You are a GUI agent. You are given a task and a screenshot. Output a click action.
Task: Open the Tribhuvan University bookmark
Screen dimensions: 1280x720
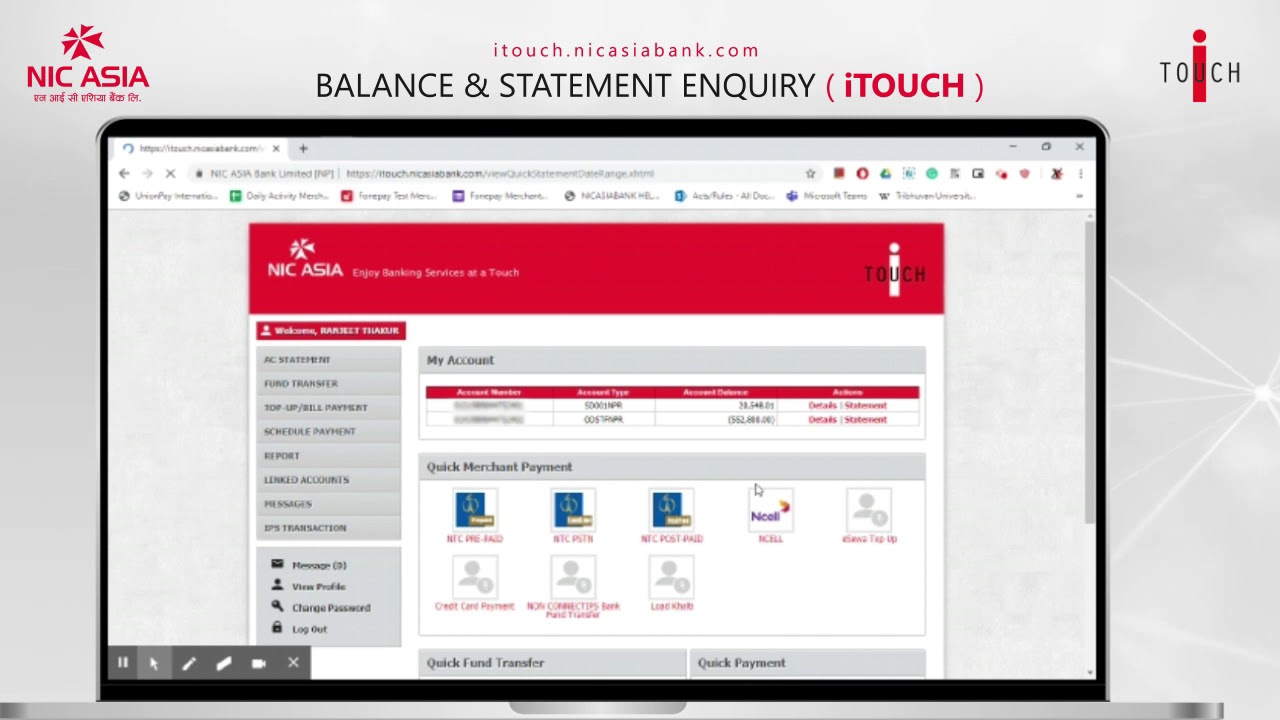[x=927, y=196]
